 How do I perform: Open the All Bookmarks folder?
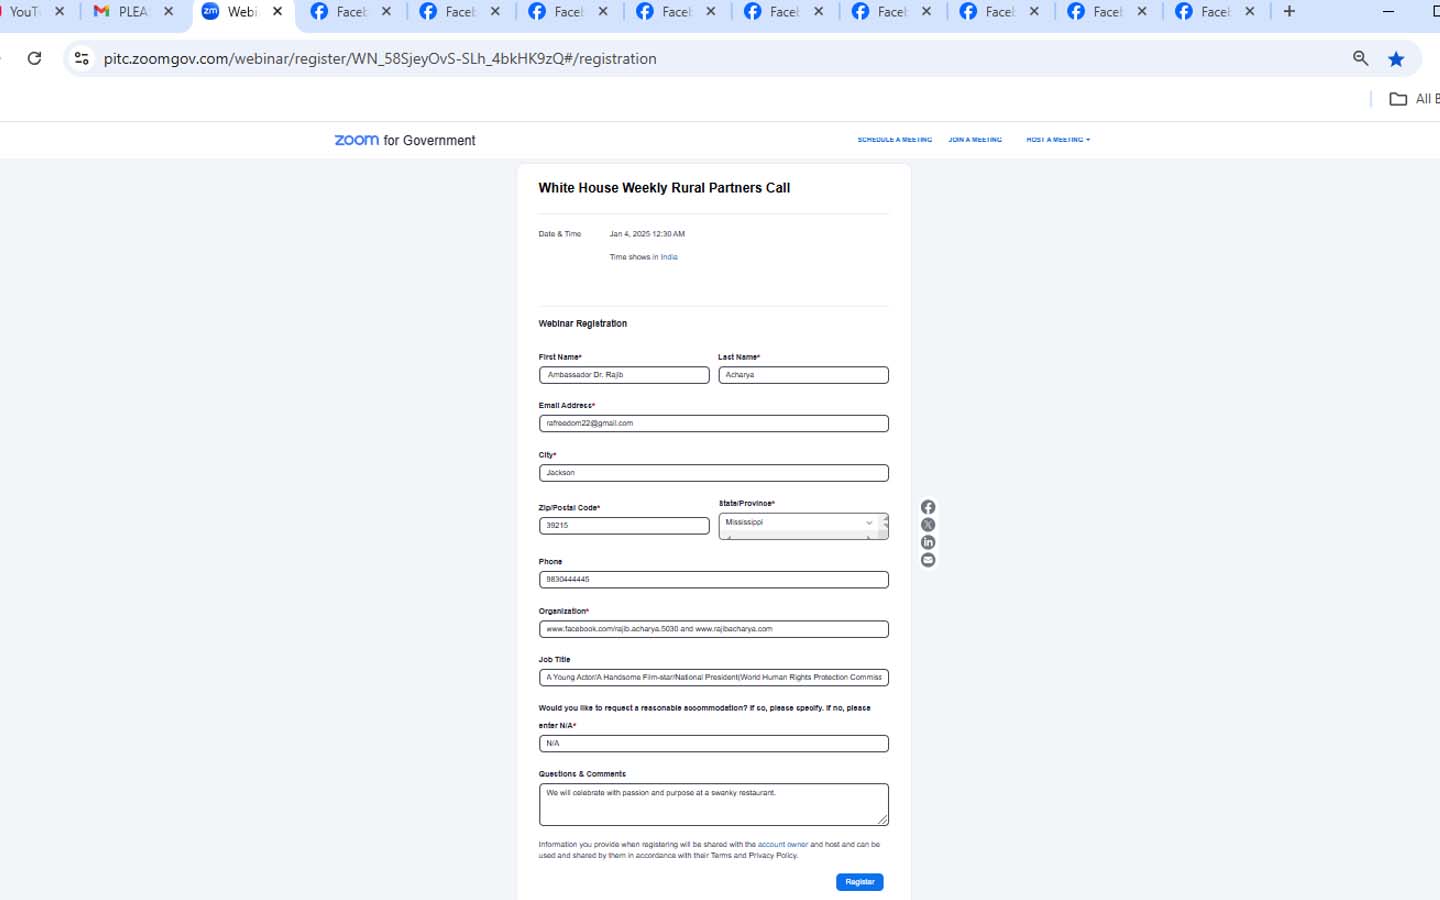1414,98
